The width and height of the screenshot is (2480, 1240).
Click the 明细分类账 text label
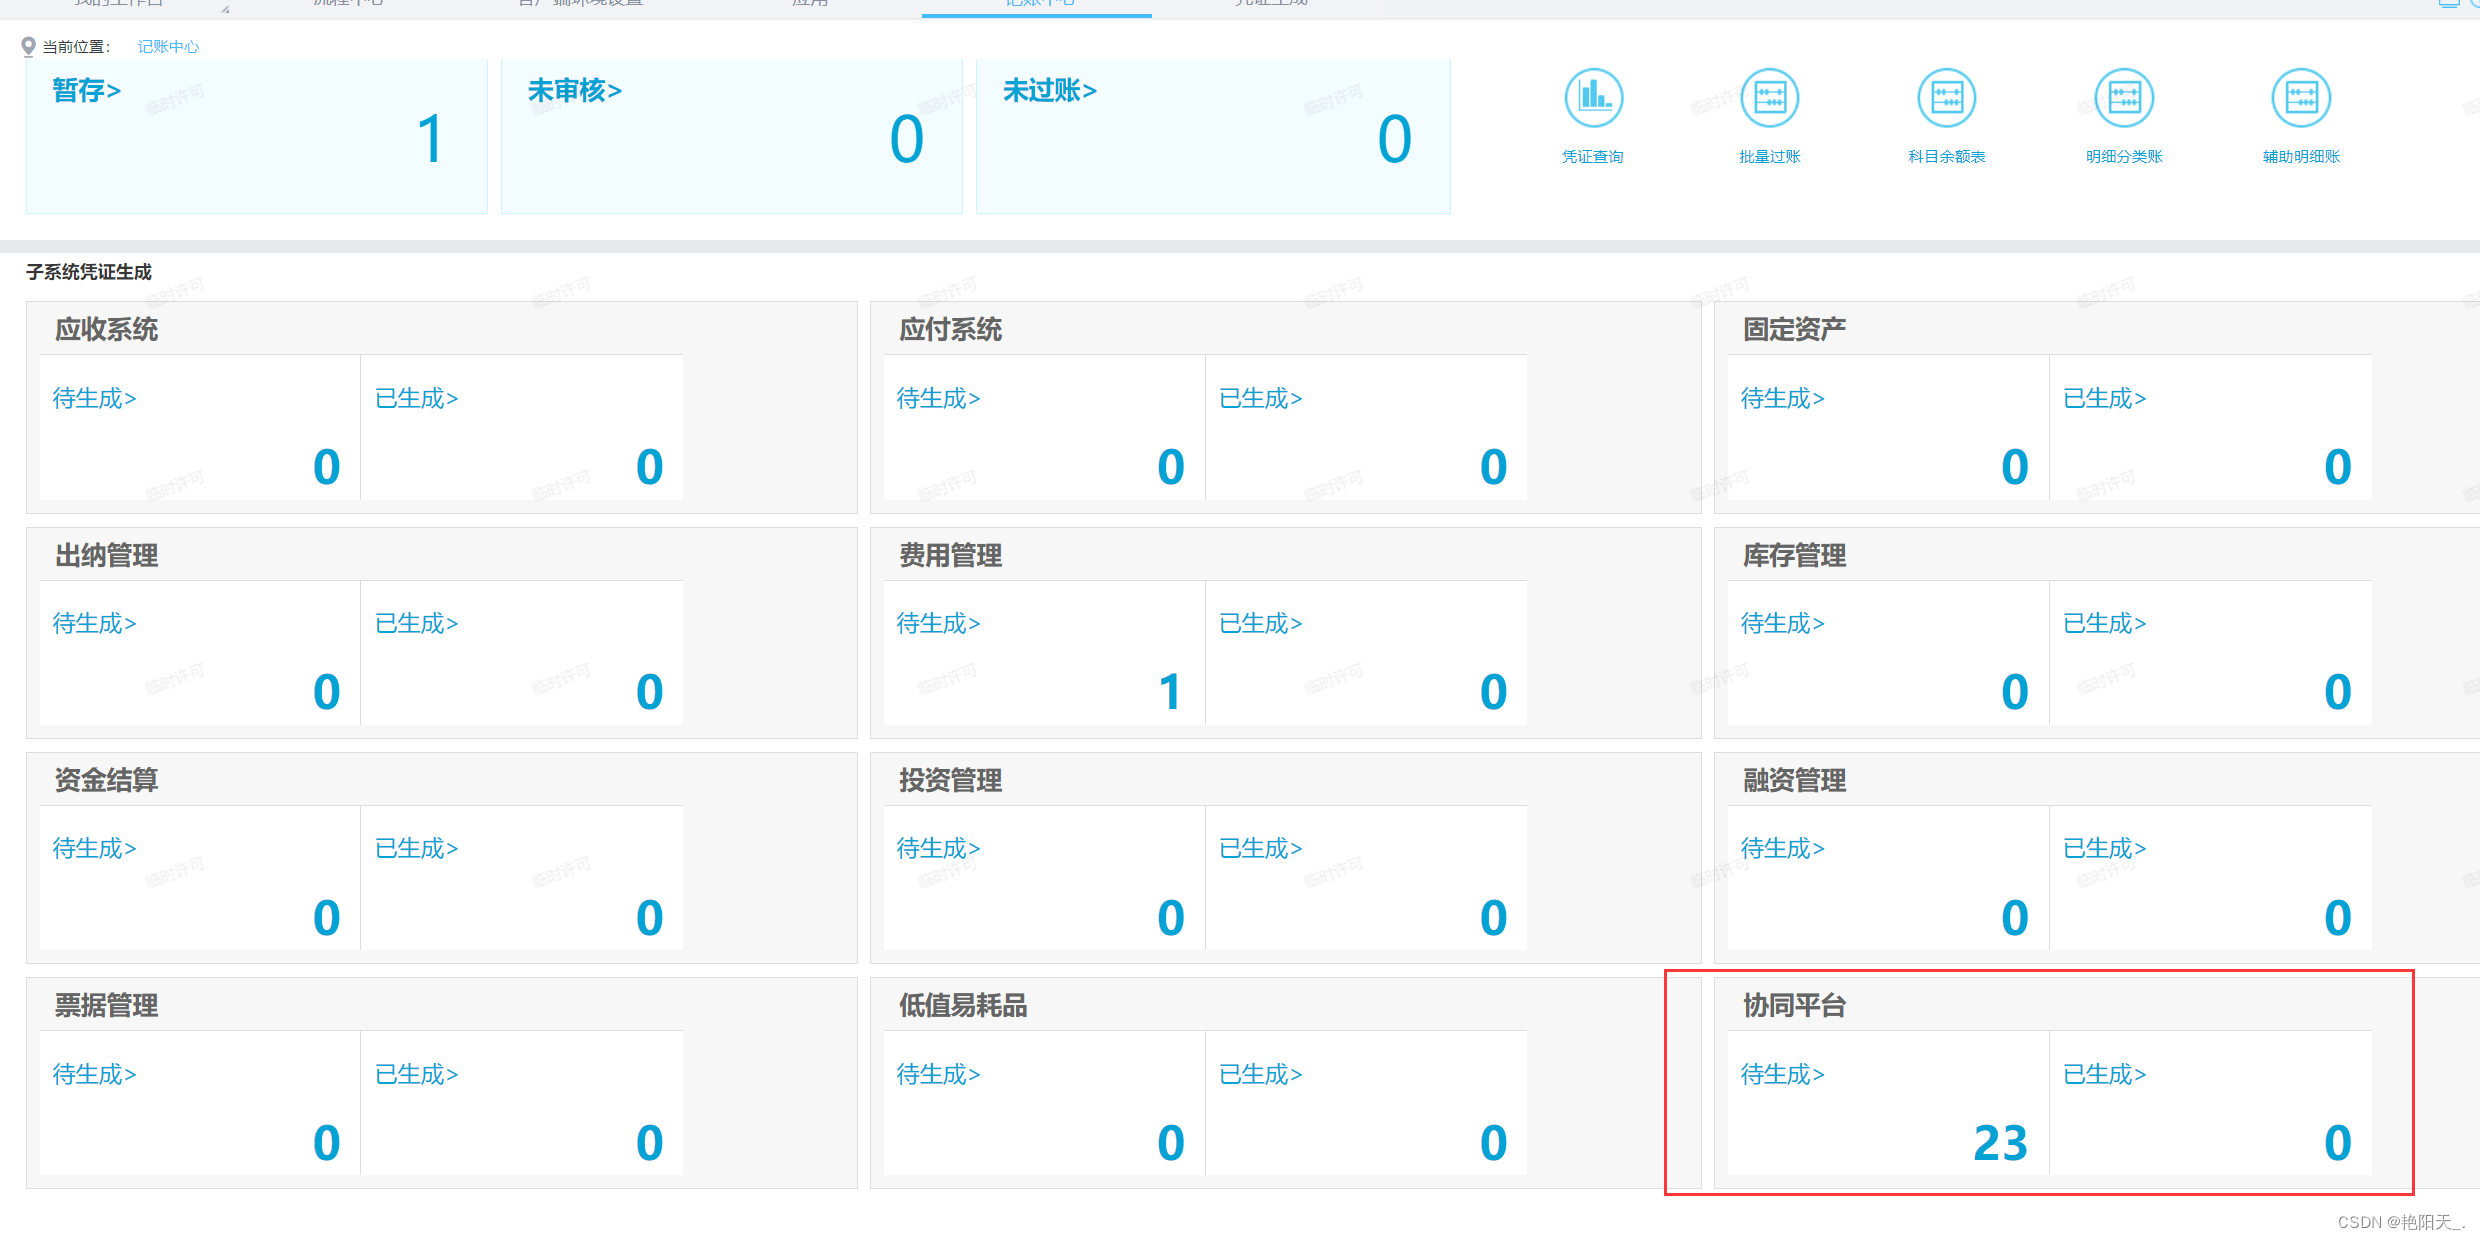point(2124,157)
